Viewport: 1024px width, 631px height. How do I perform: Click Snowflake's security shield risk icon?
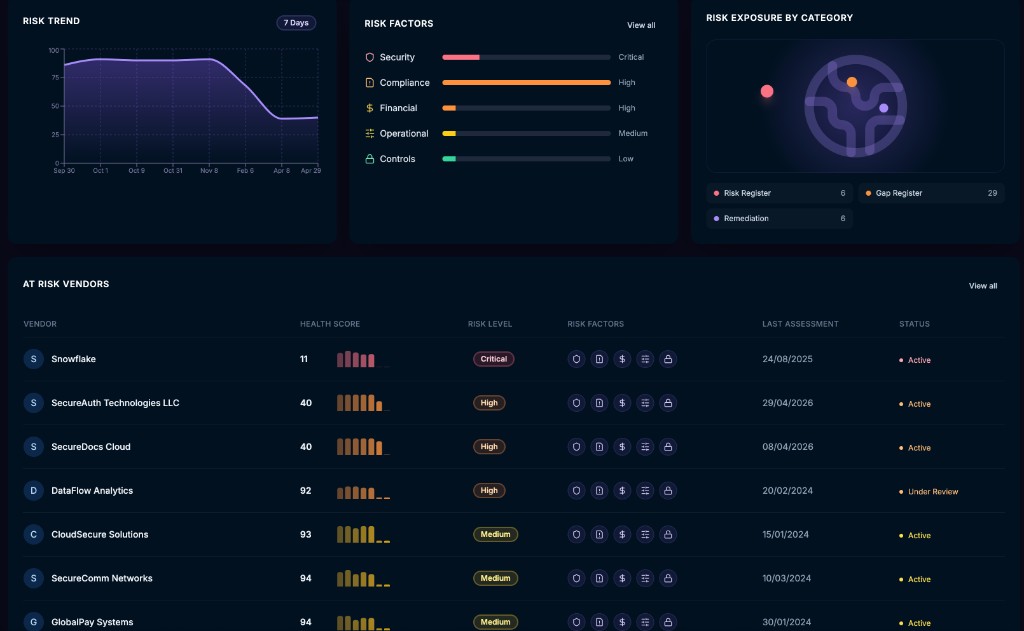[576, 359]
